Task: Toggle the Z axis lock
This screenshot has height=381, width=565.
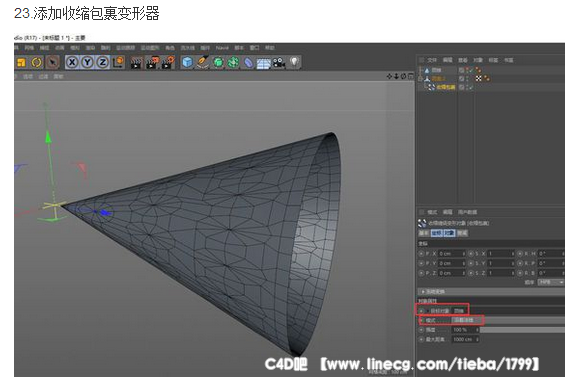Action: pos(103,62)
